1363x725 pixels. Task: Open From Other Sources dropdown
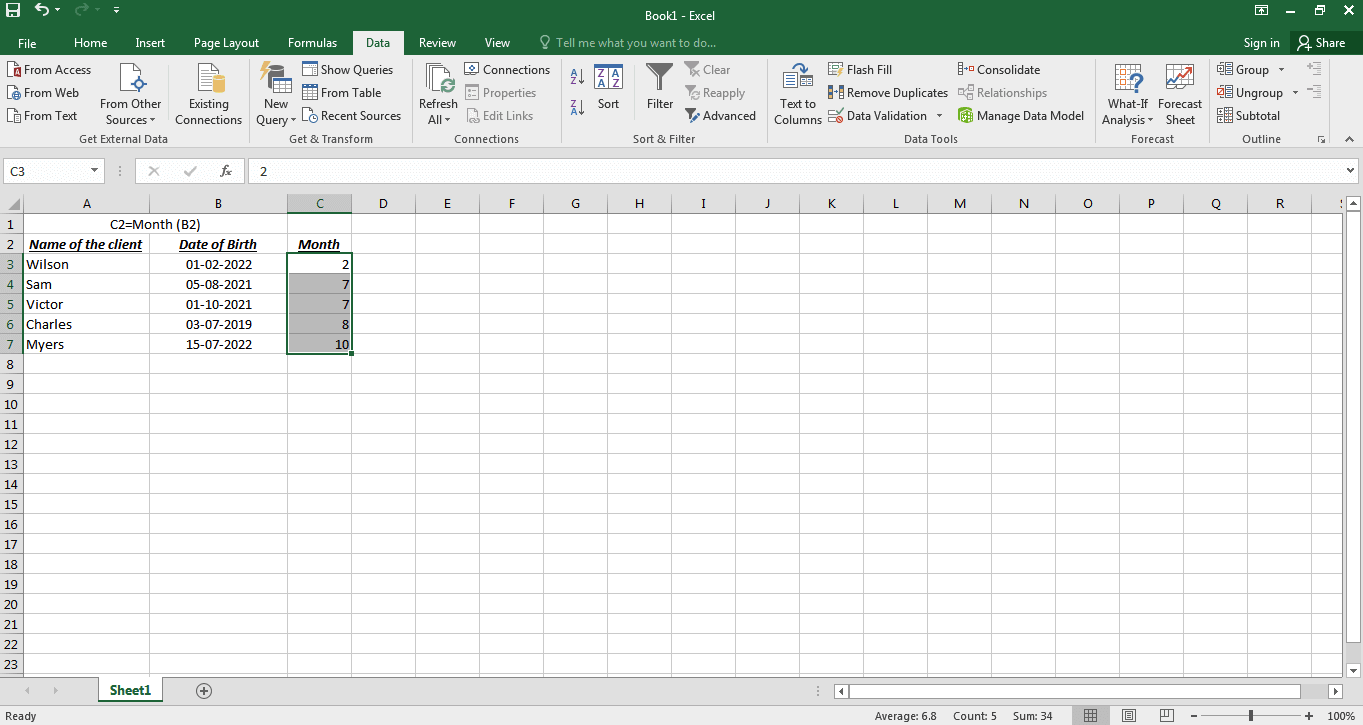(130, 95)
